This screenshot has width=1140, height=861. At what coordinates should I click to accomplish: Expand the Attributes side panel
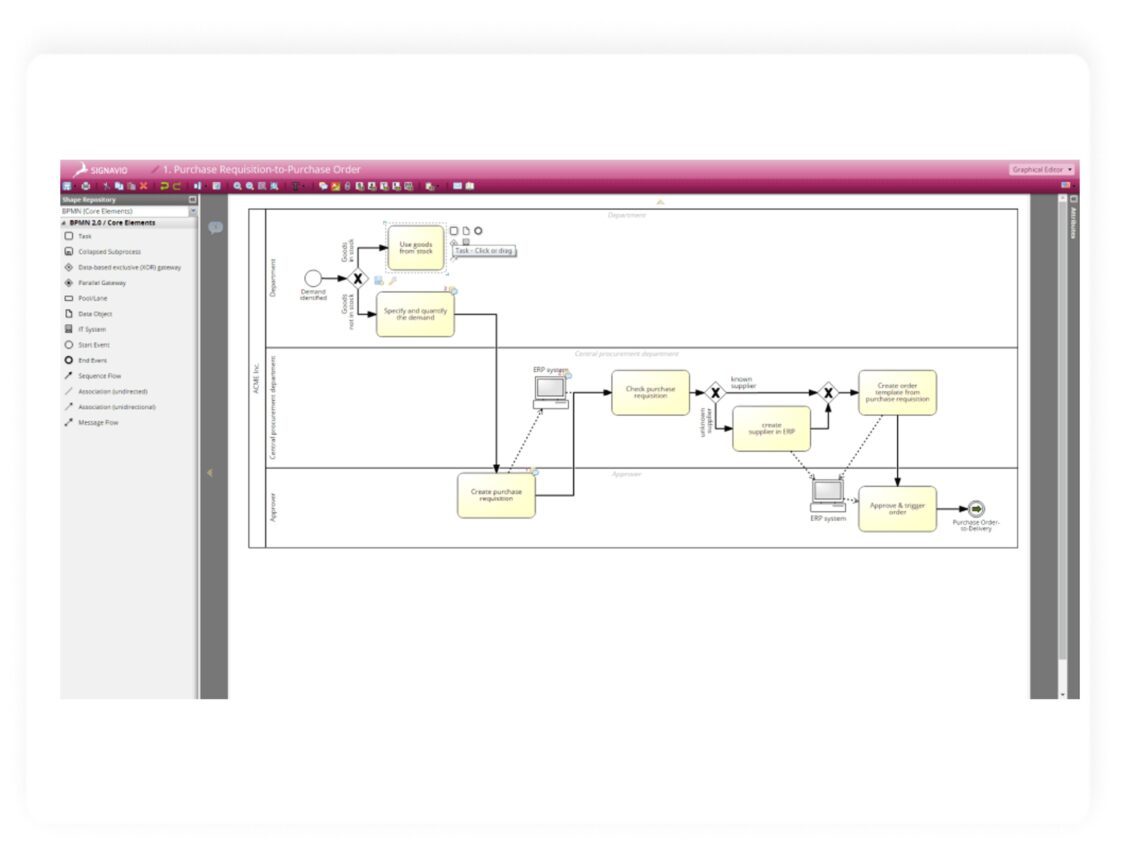1073,199
